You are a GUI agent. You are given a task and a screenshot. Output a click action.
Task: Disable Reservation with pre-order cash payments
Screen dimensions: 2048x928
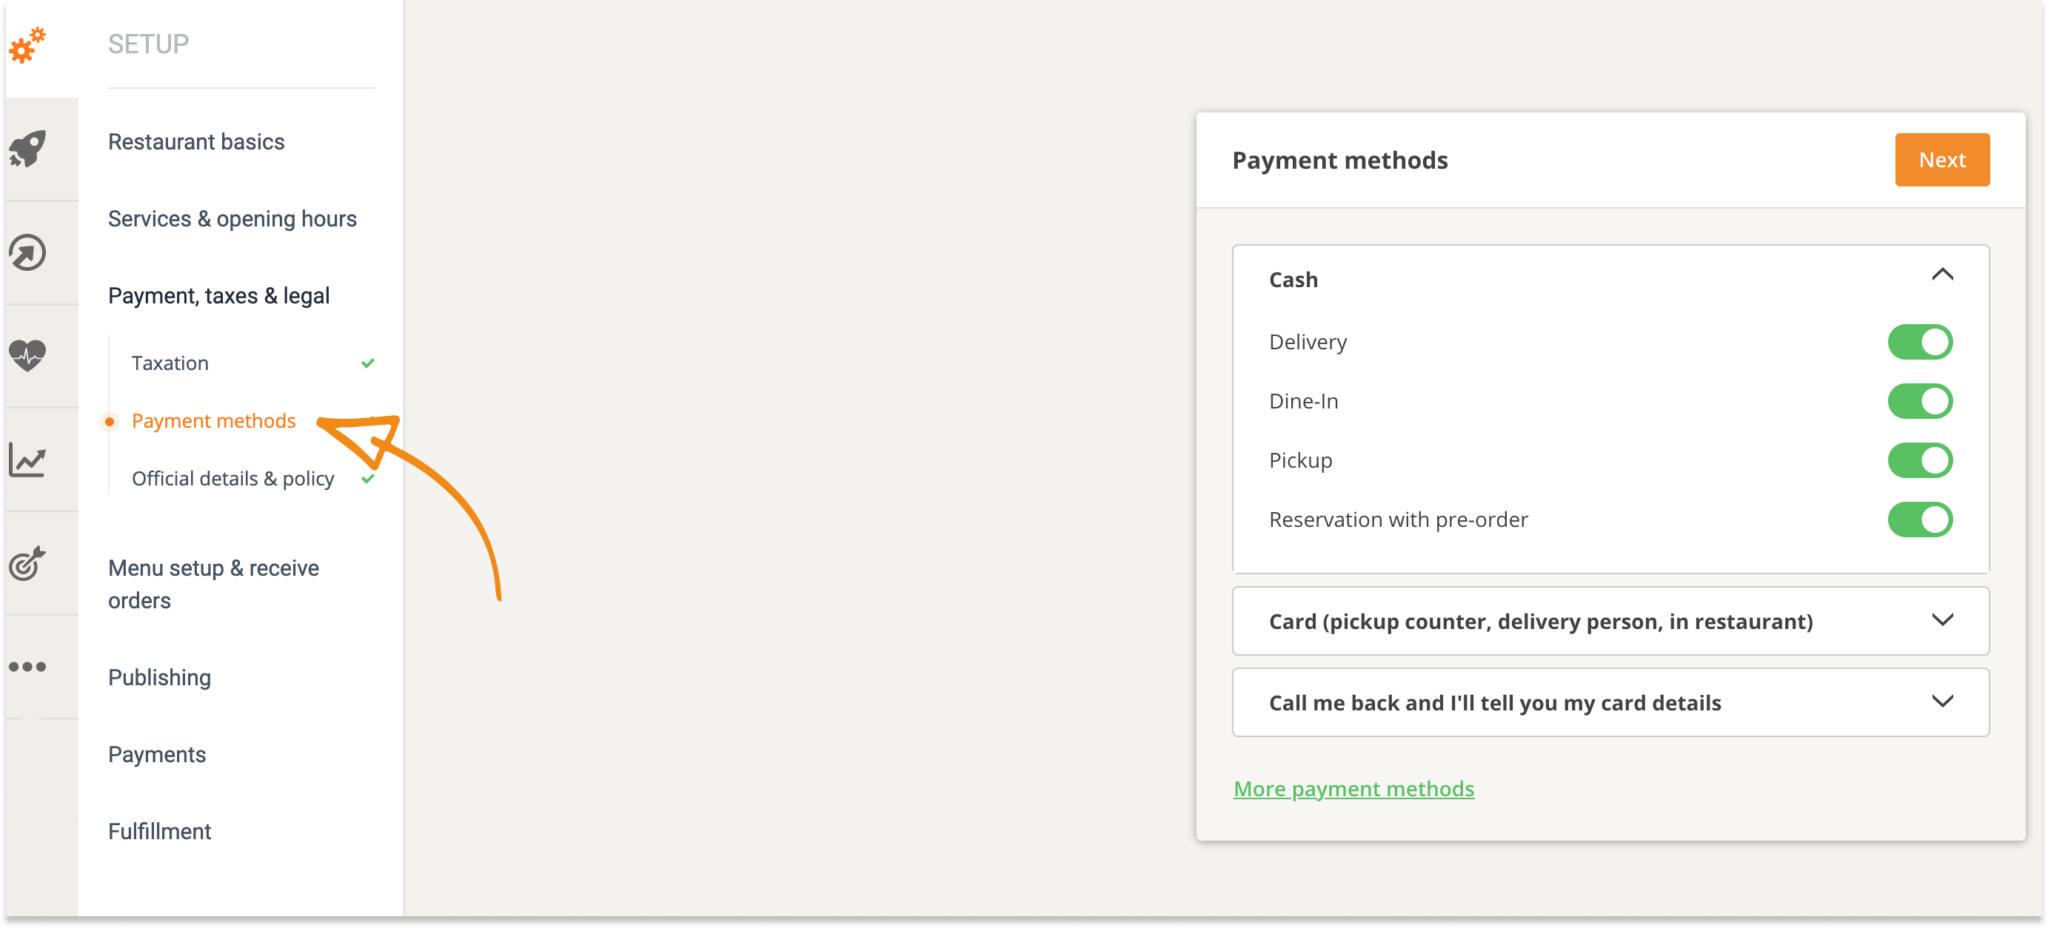click(x=1920, y=520)
